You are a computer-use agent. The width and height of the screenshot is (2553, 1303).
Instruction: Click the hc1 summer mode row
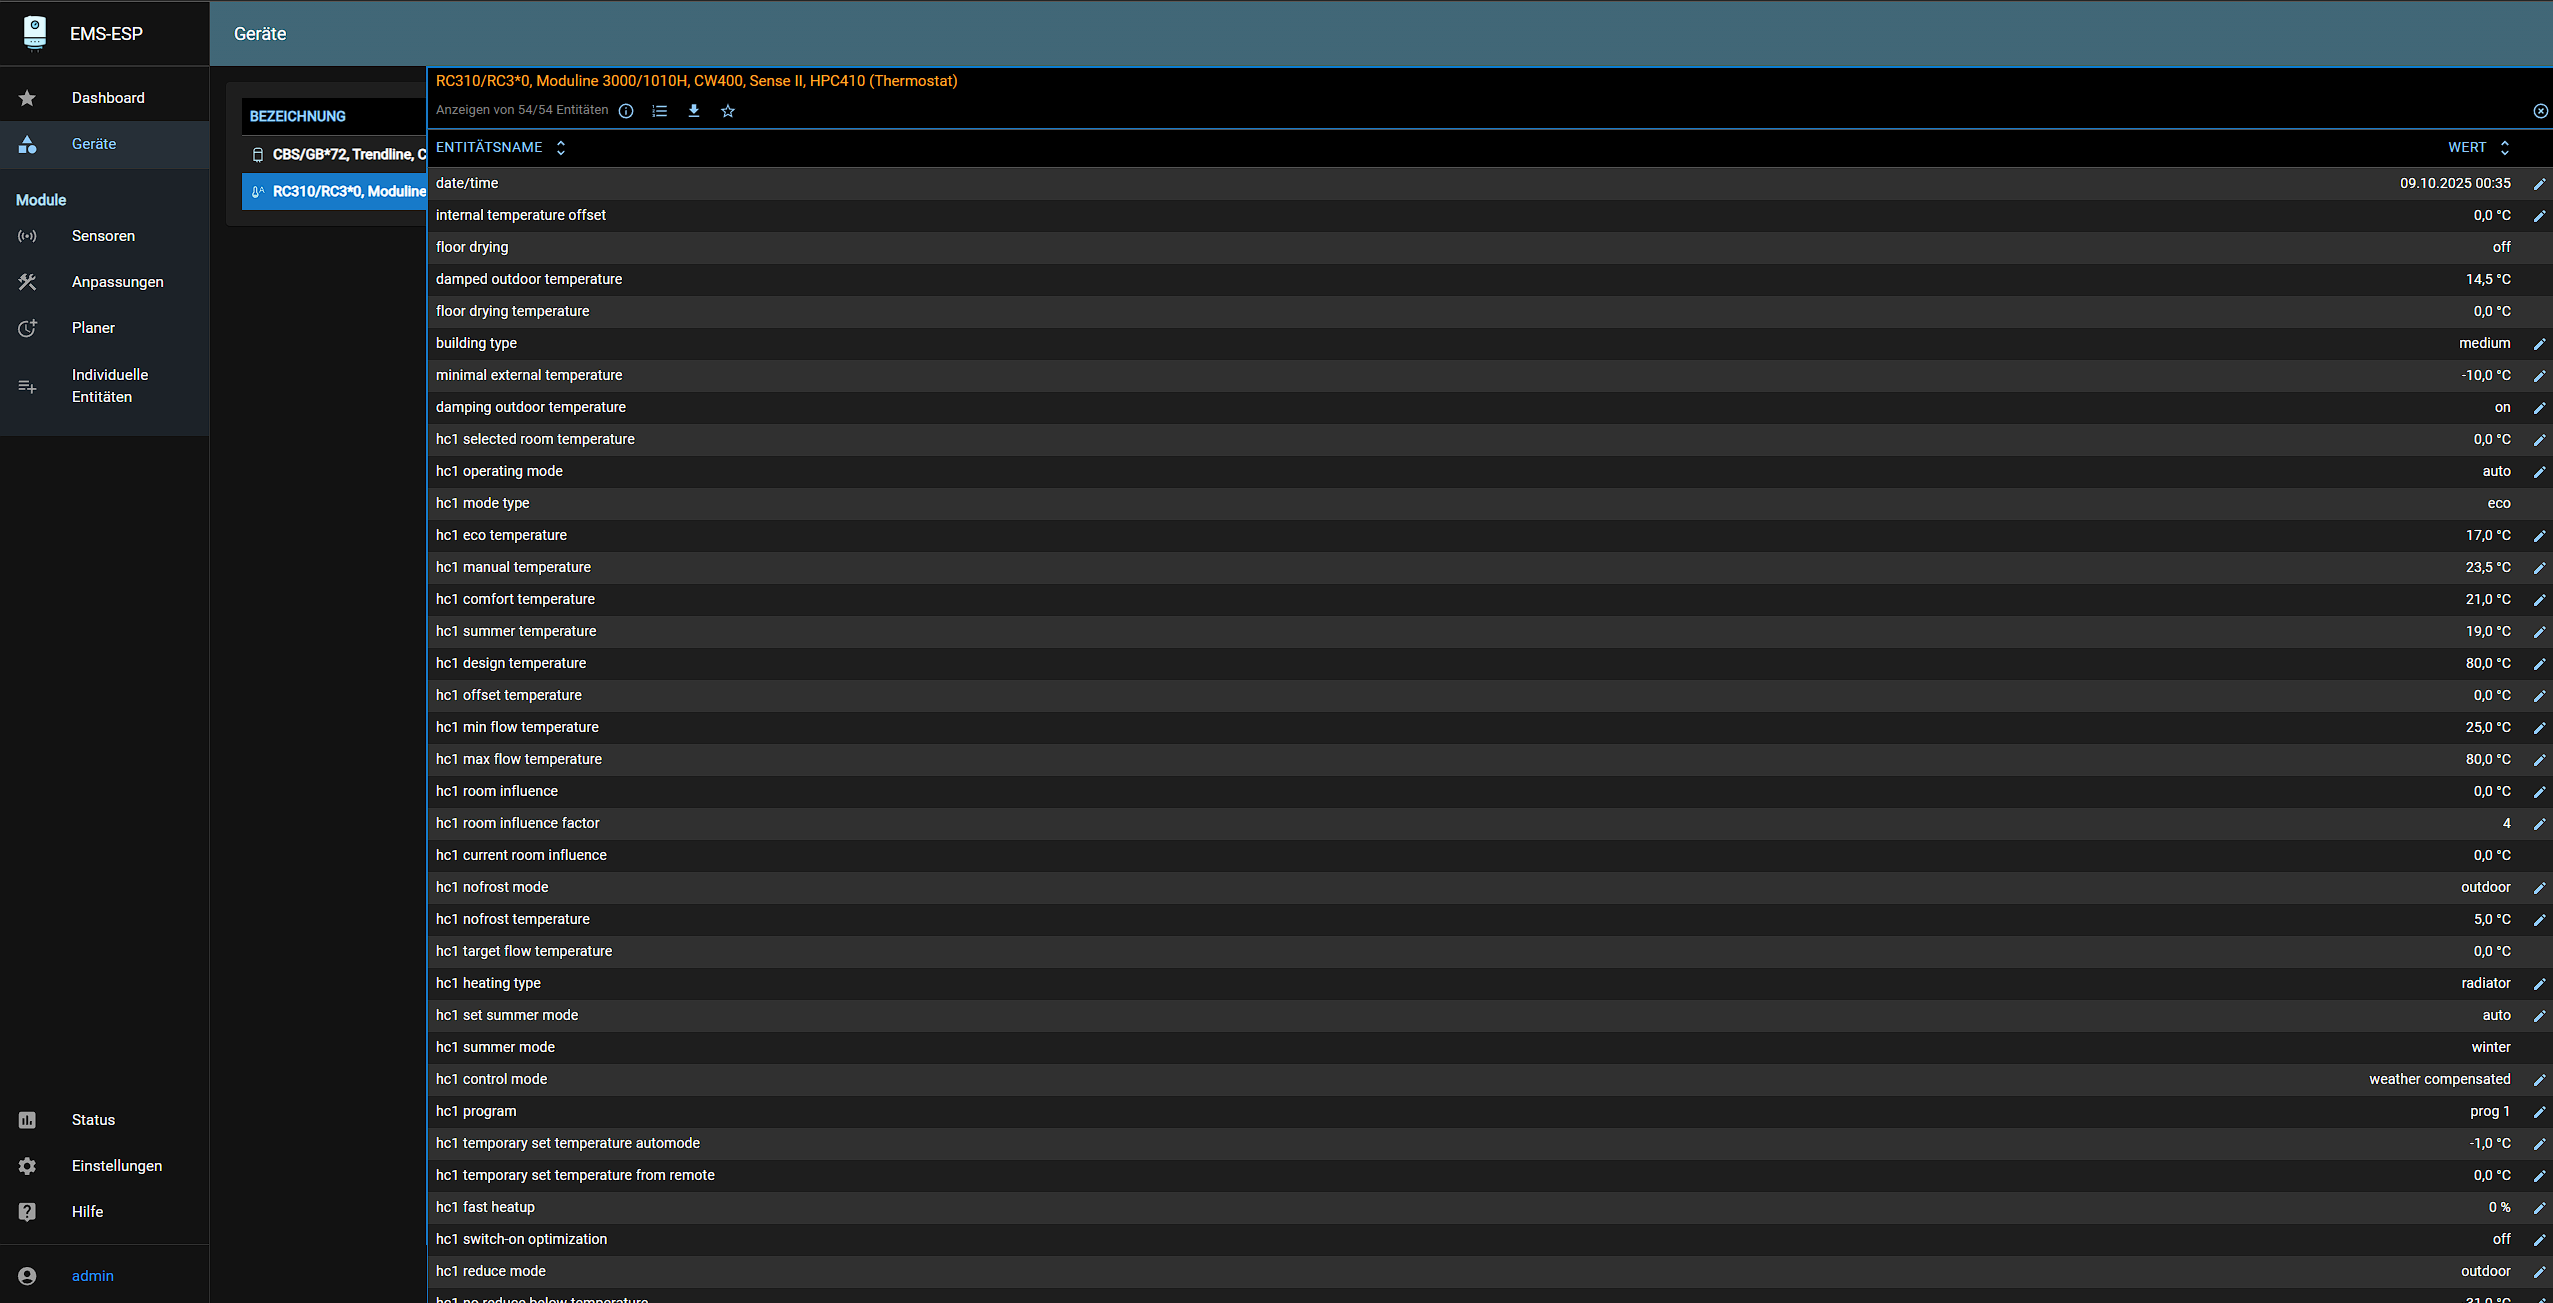[x=1490, y=1047]
